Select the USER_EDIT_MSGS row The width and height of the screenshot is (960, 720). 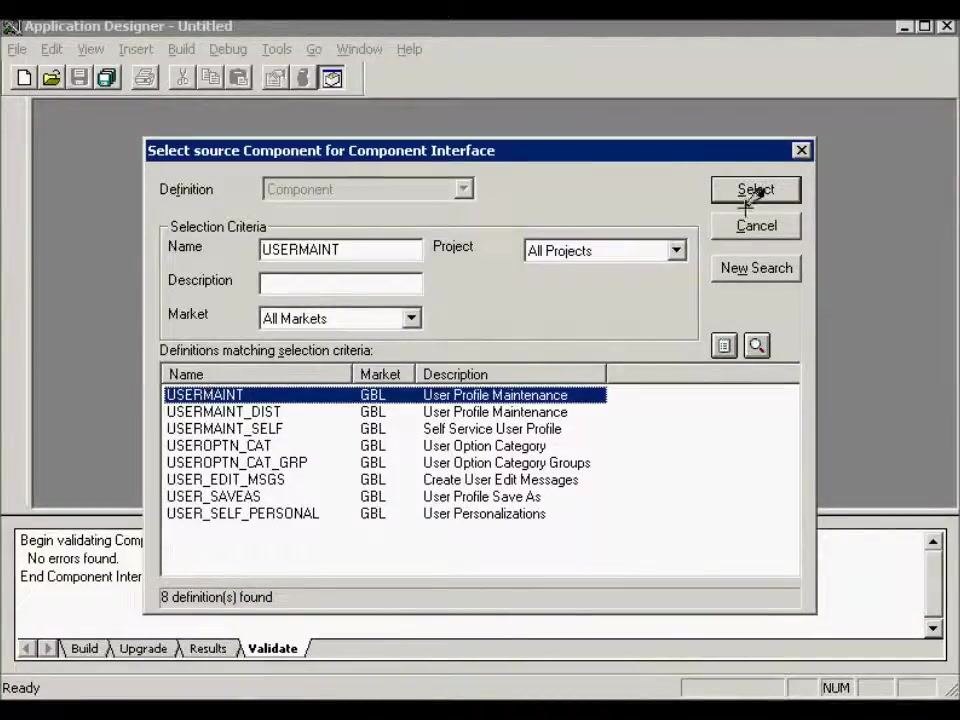[x=386, y=479]
